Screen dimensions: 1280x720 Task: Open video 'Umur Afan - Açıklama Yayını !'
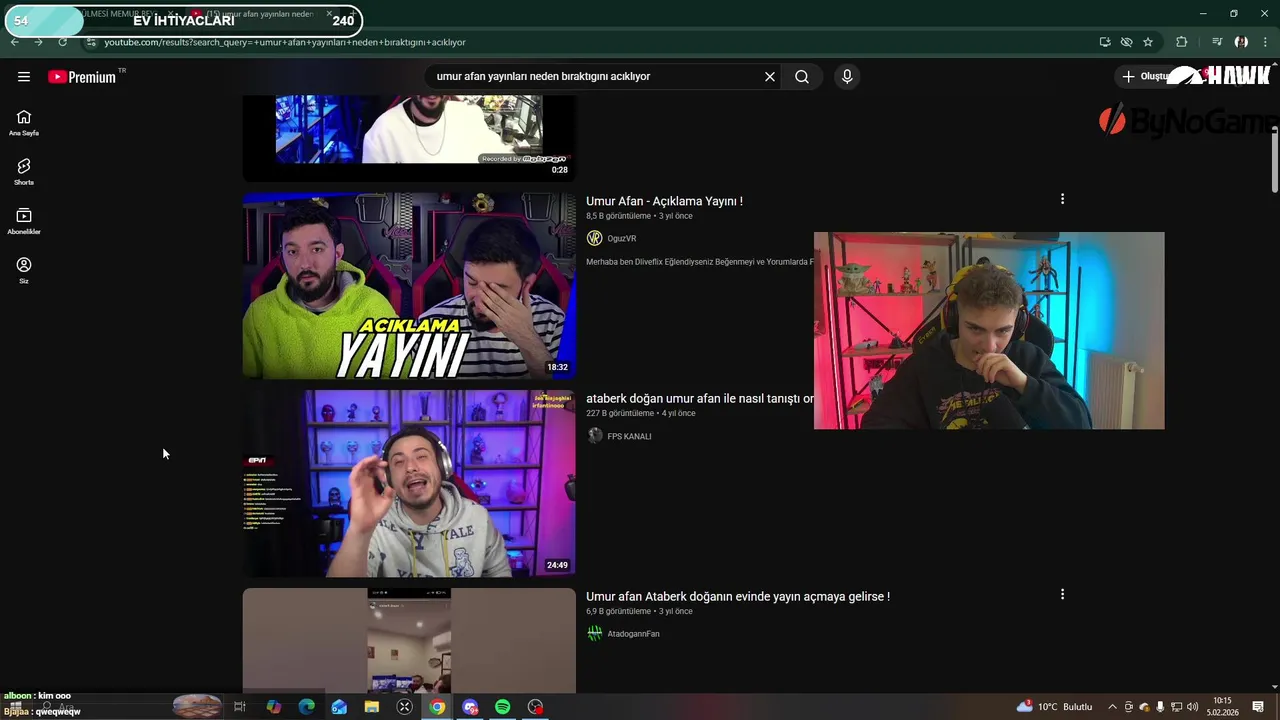click(664, 201)
